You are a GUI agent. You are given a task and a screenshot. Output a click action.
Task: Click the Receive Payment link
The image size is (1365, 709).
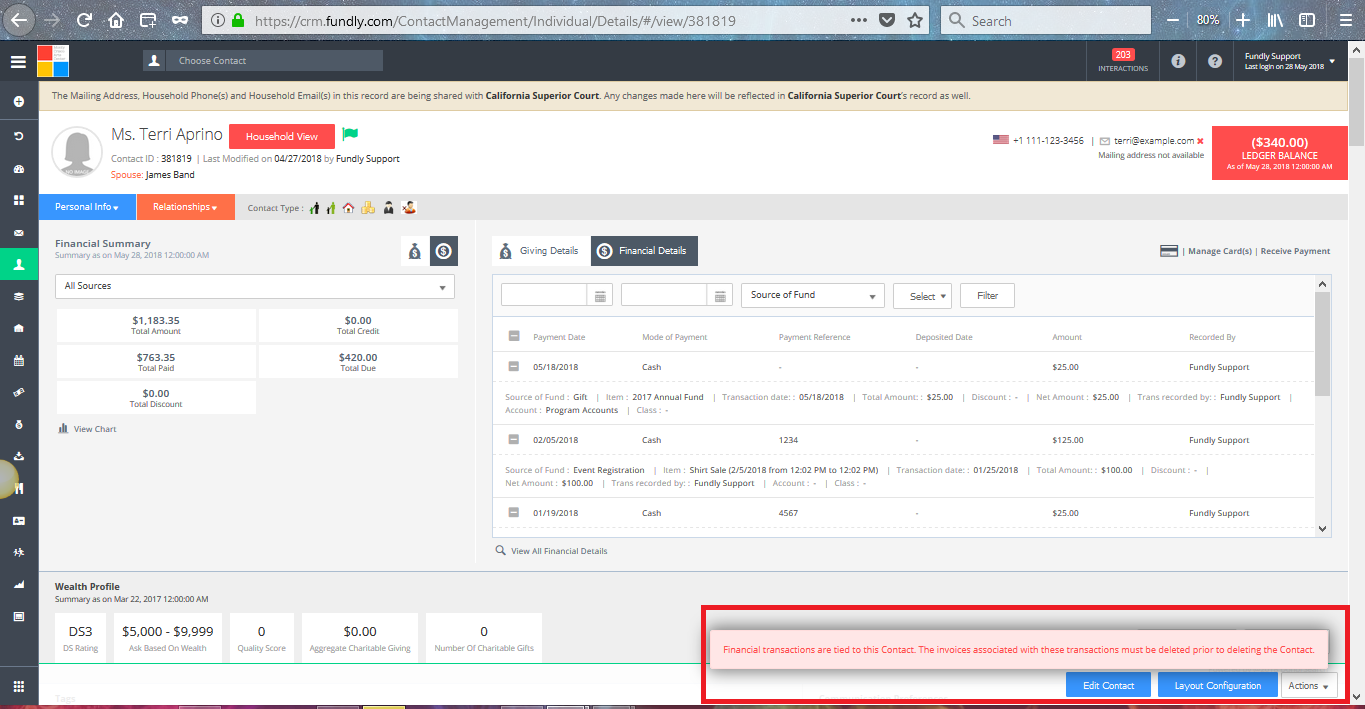[1296, 251]
